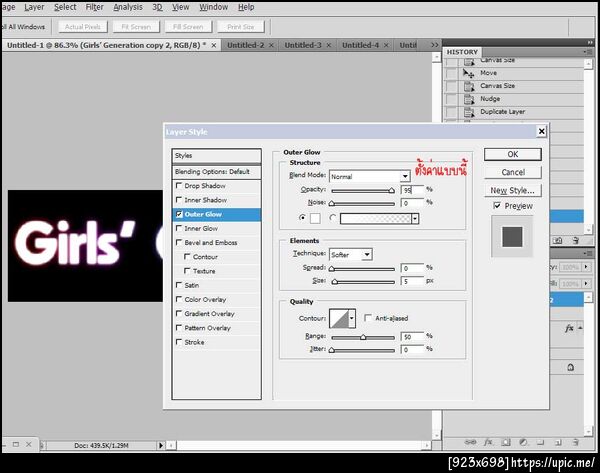Click the Opacity value field showing 95

[412, 190]
